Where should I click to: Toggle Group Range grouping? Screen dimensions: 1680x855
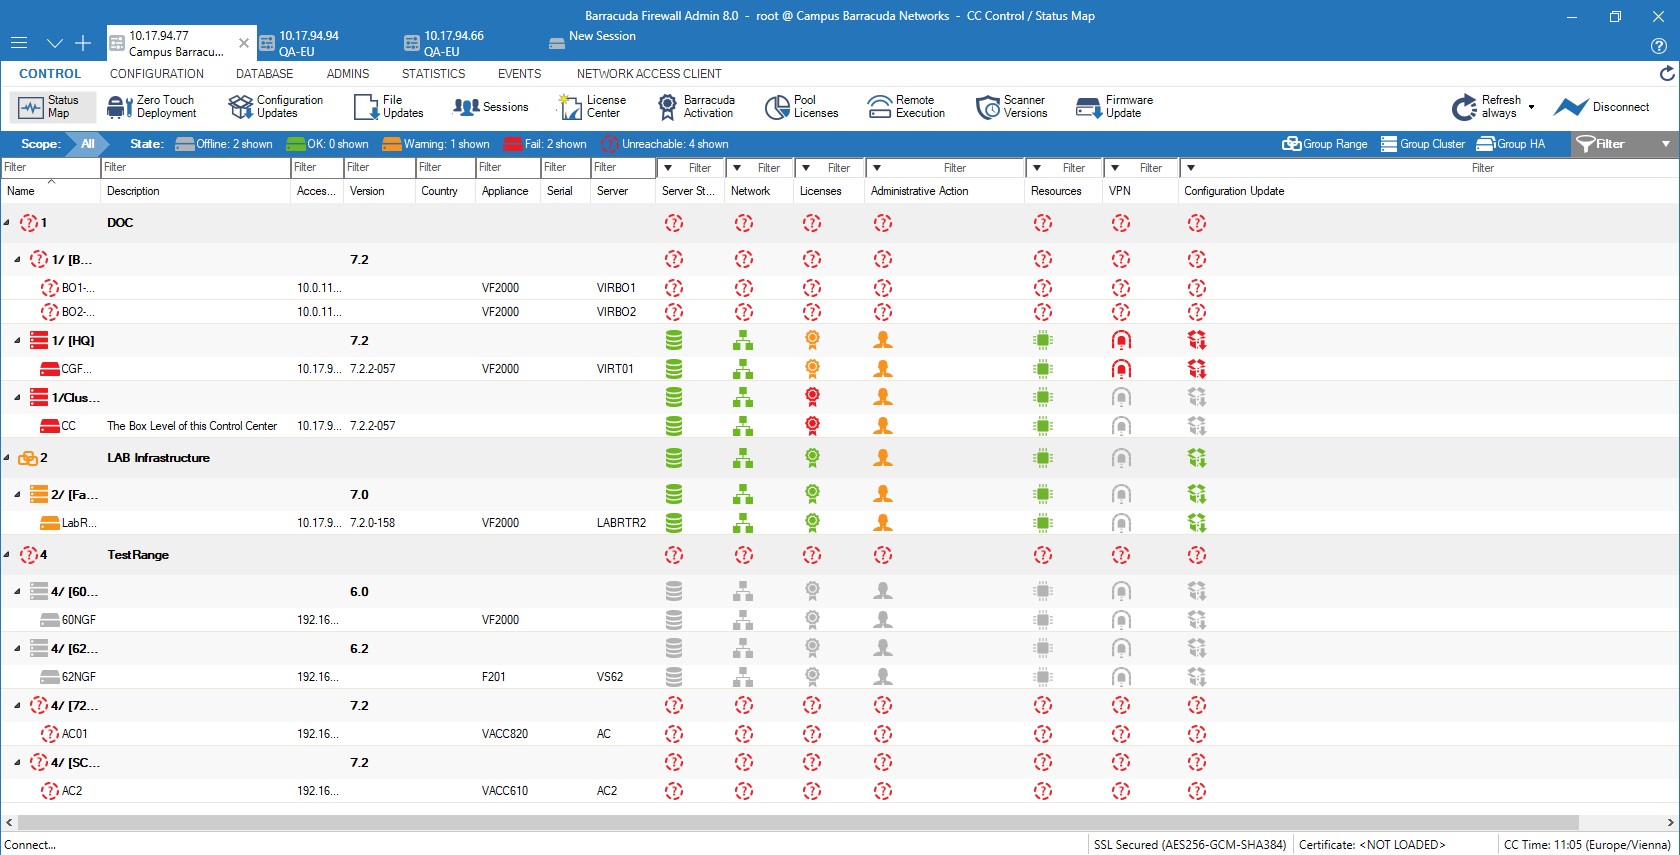click(1325, 144)
